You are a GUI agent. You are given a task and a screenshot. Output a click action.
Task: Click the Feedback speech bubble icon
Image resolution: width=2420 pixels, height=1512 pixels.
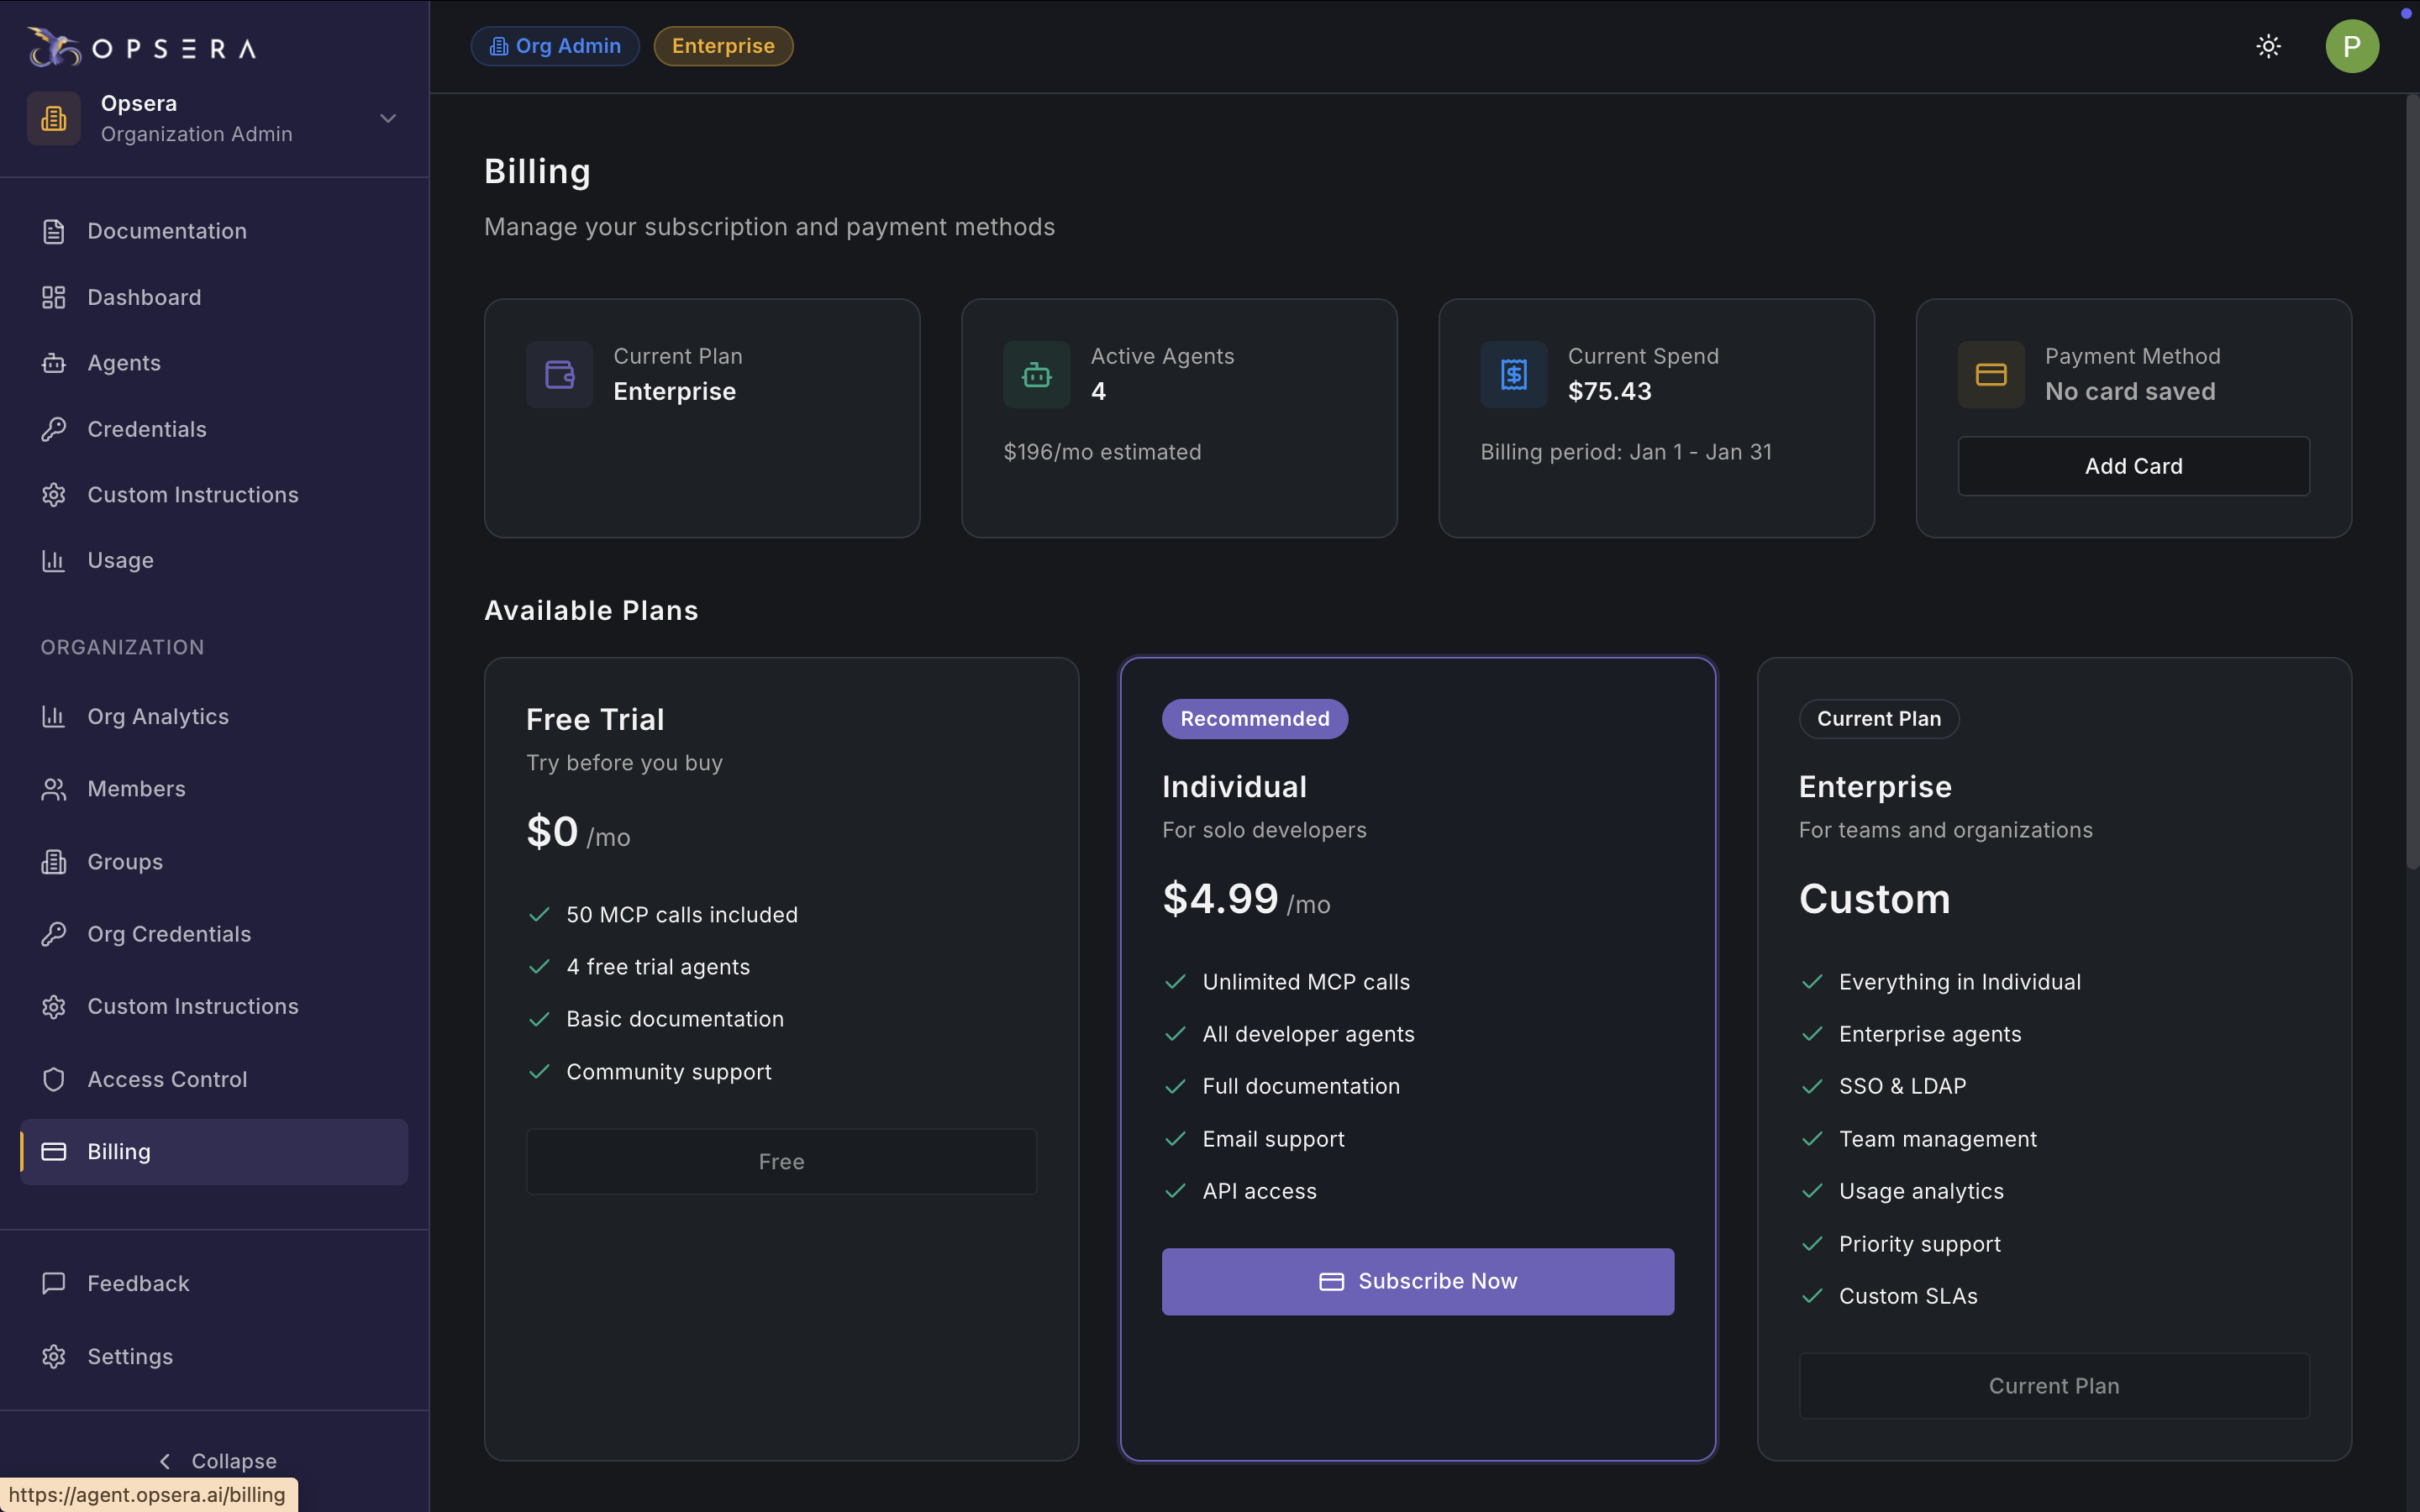(x=54, y=1283)
